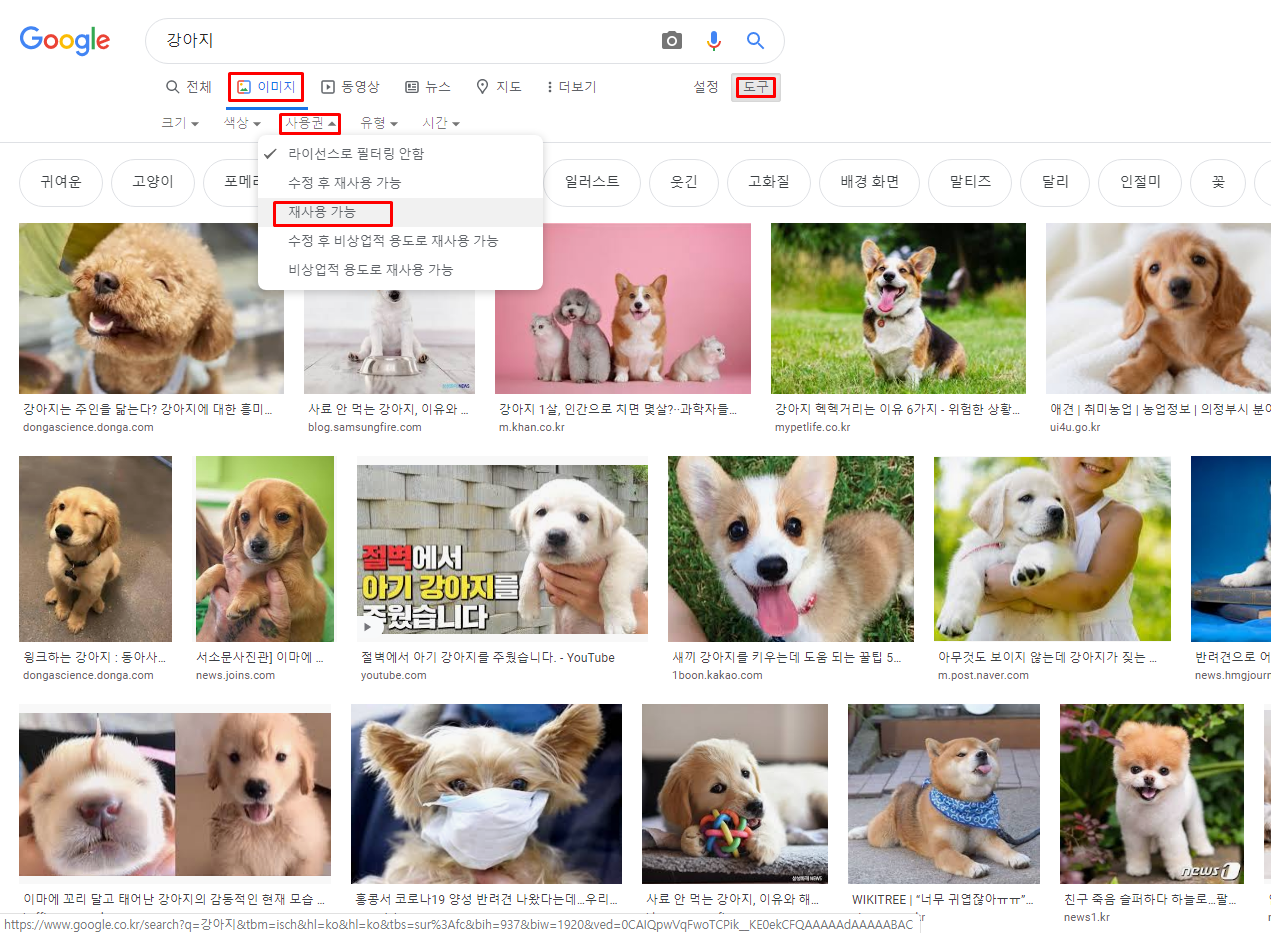Image resolution: width=1271 pixels, height=933 pixels.
Task: Open 설정 settings link
Action: point(706,87)
